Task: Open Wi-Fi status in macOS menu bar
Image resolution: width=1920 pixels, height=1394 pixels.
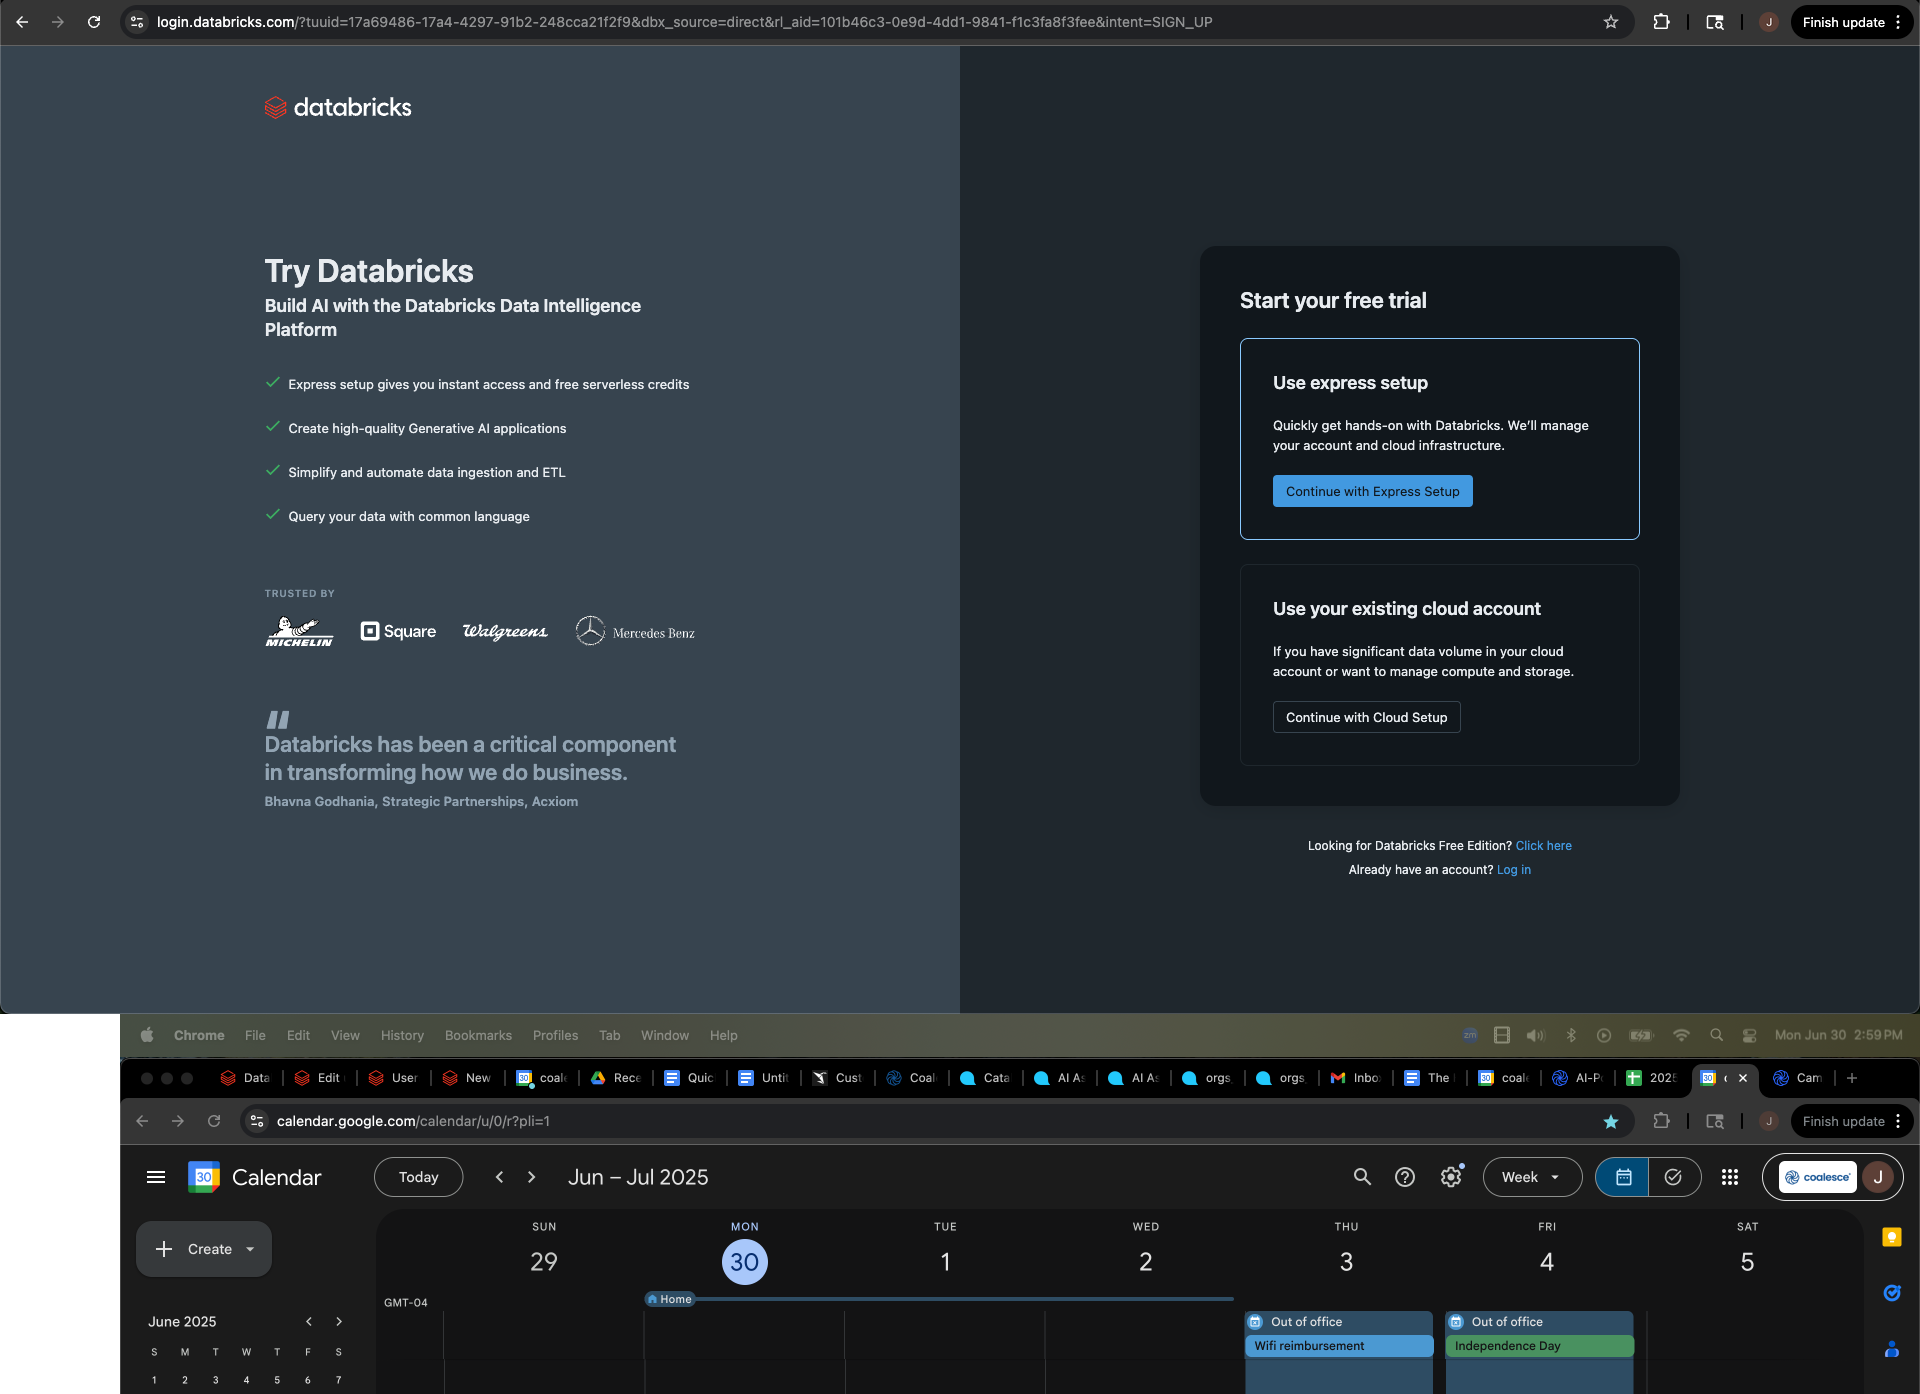Action: tap(1681, 1035)
